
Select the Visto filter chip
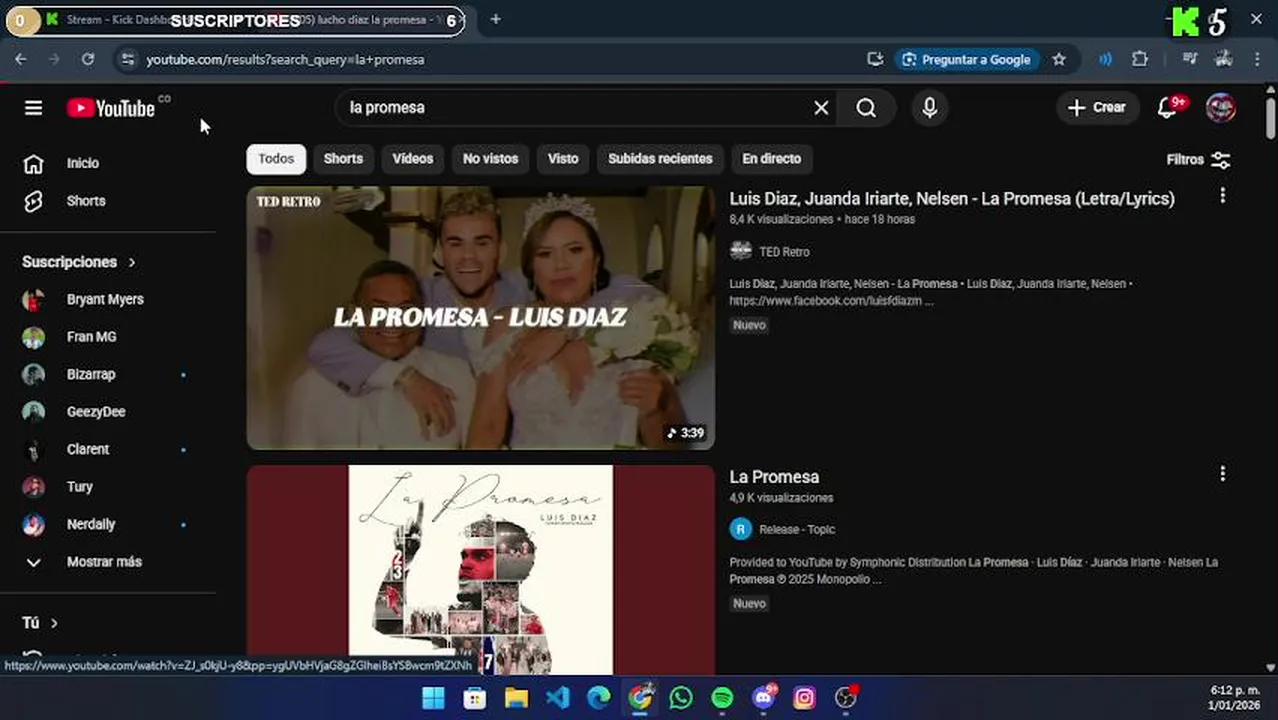click(563, 159)
